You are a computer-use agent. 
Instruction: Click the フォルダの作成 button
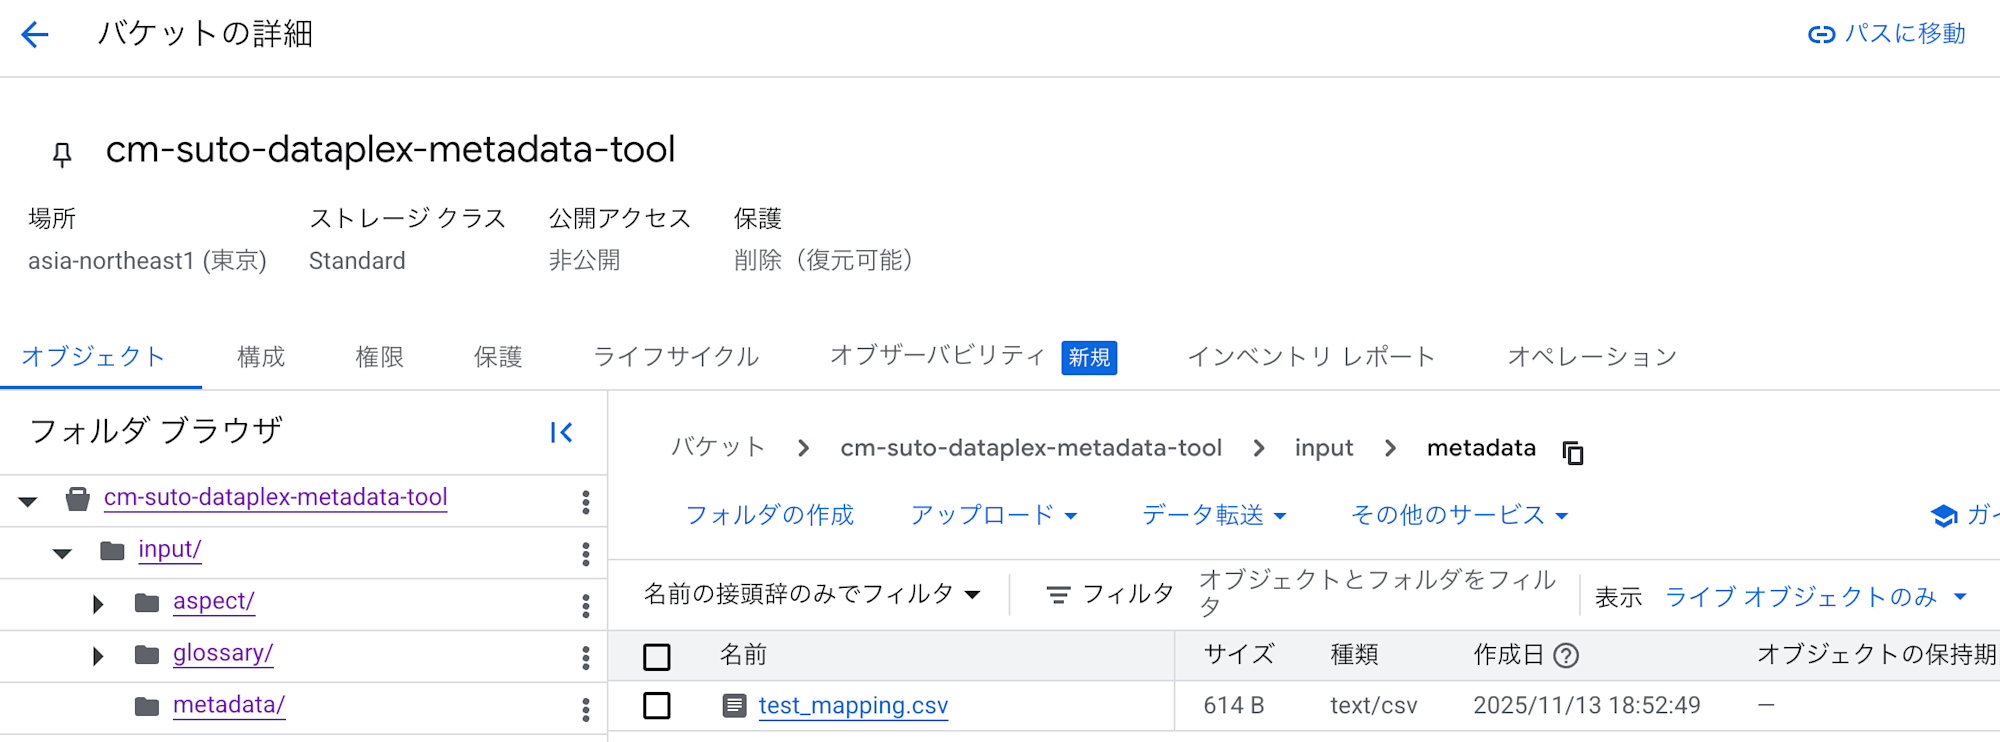pyautogui.click(x=770, y=515)
